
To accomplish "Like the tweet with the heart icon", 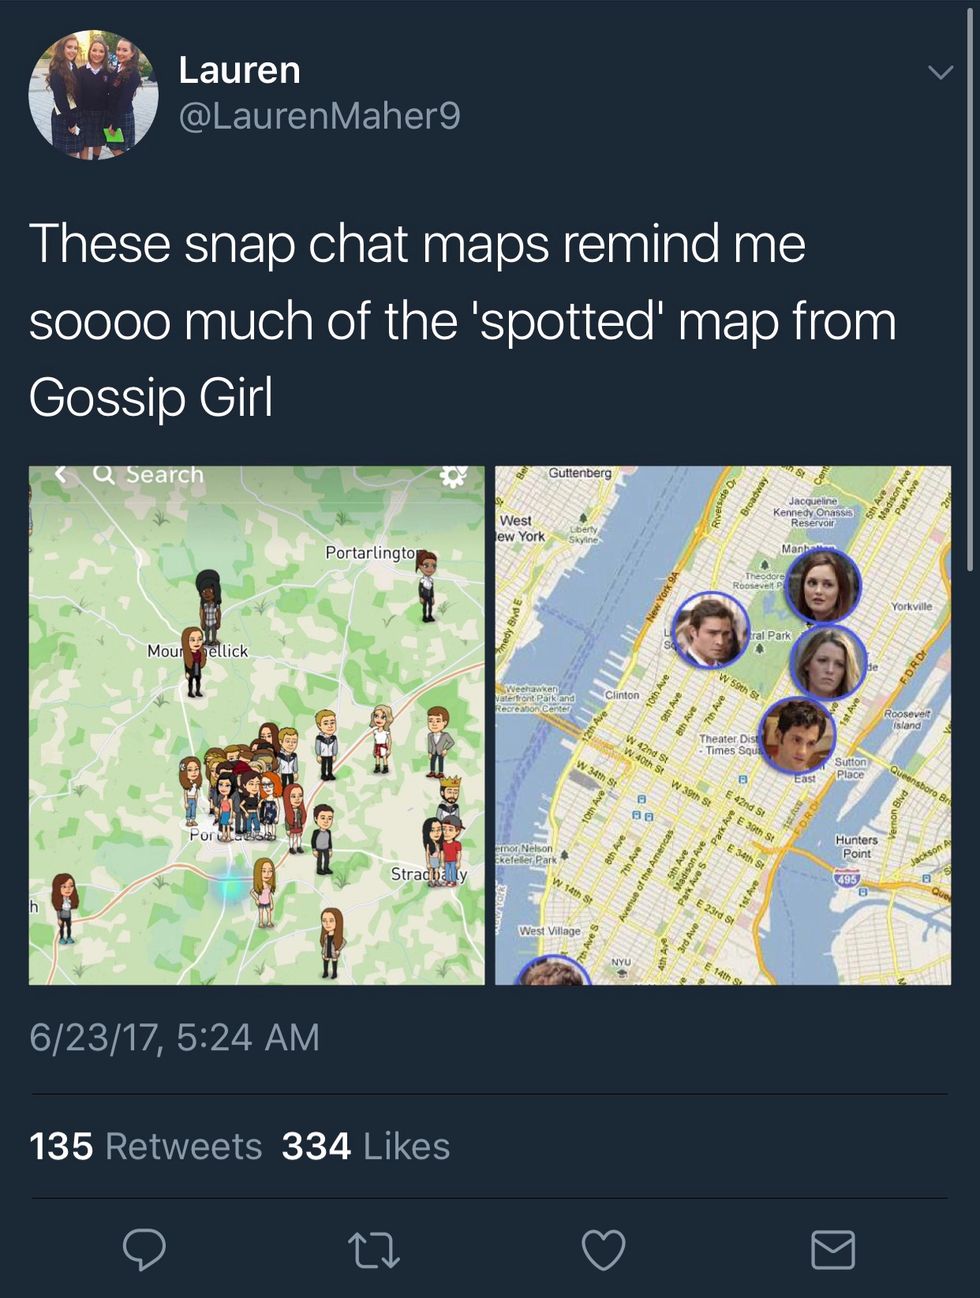I will click(x=603, y=1250).
